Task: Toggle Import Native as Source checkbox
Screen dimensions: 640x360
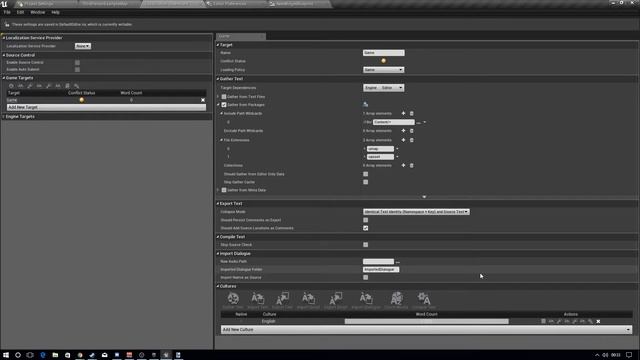Action: click(366, 278)
